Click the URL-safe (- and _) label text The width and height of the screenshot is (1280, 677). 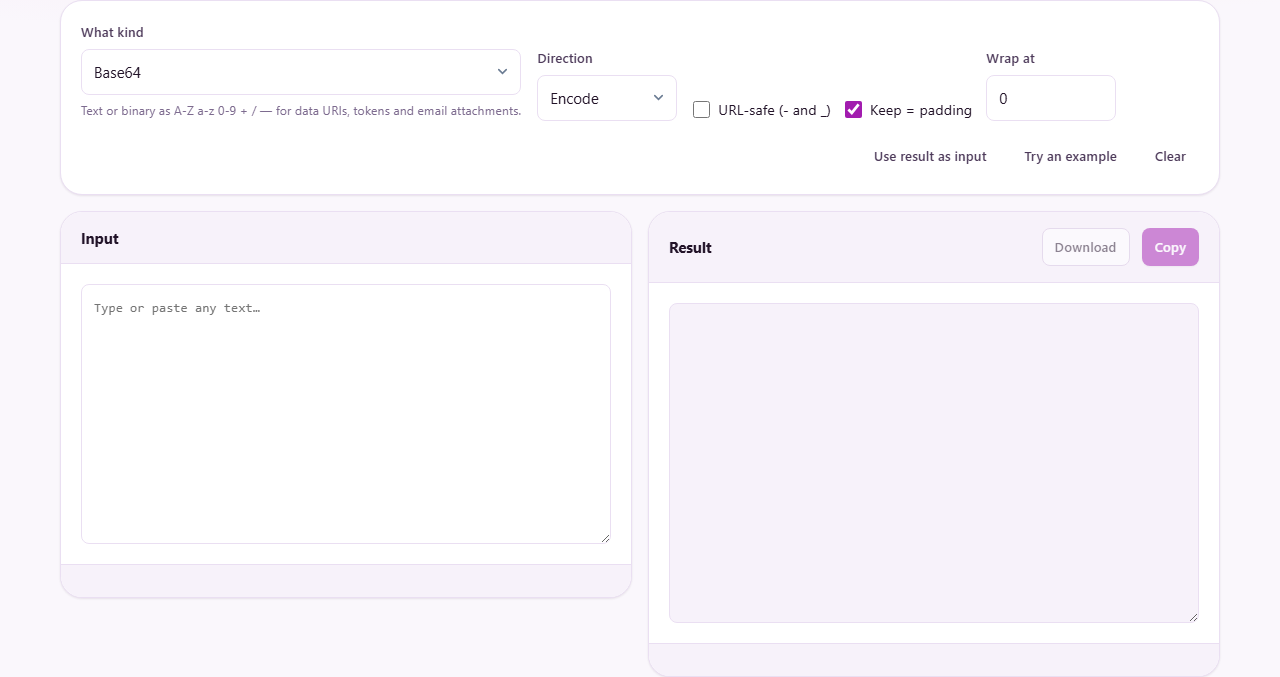774,110
